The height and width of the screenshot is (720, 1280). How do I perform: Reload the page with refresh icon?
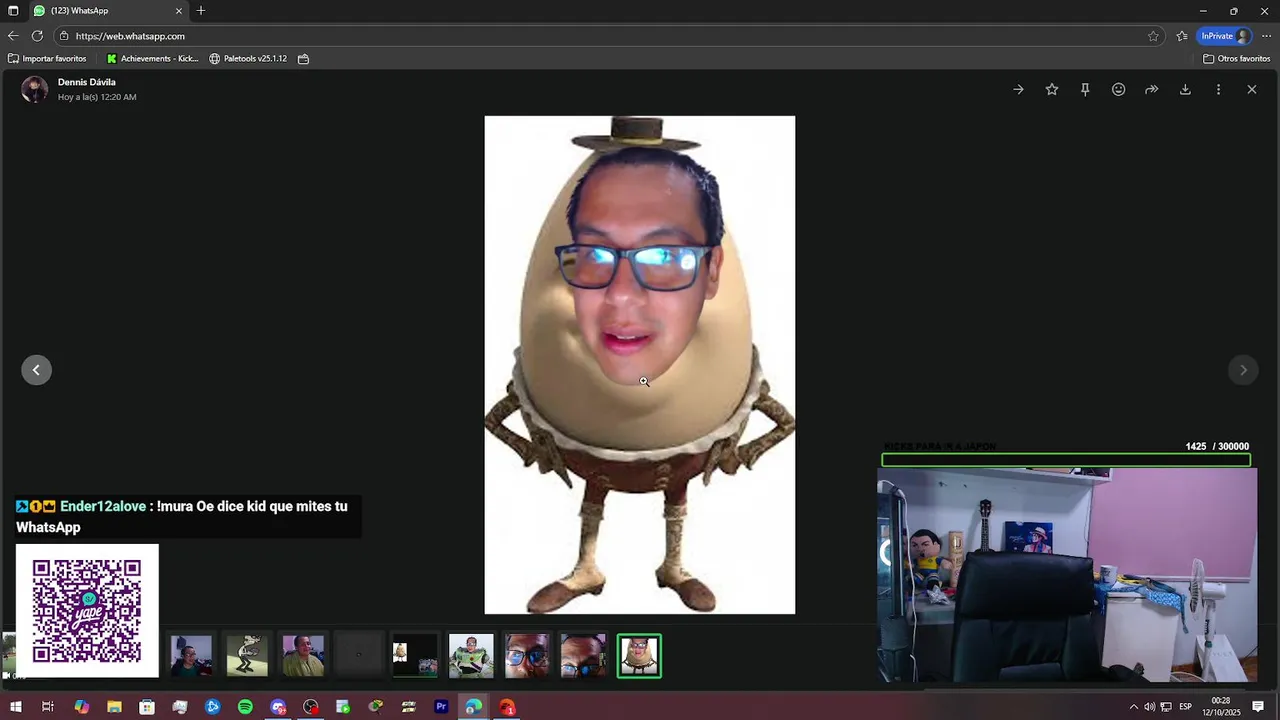(37, 36)
